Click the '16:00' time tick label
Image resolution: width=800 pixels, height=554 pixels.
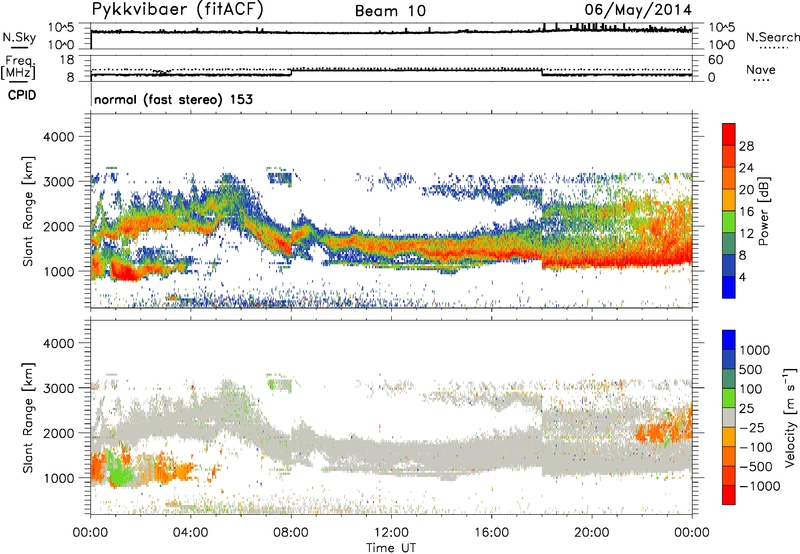[491, 533]
